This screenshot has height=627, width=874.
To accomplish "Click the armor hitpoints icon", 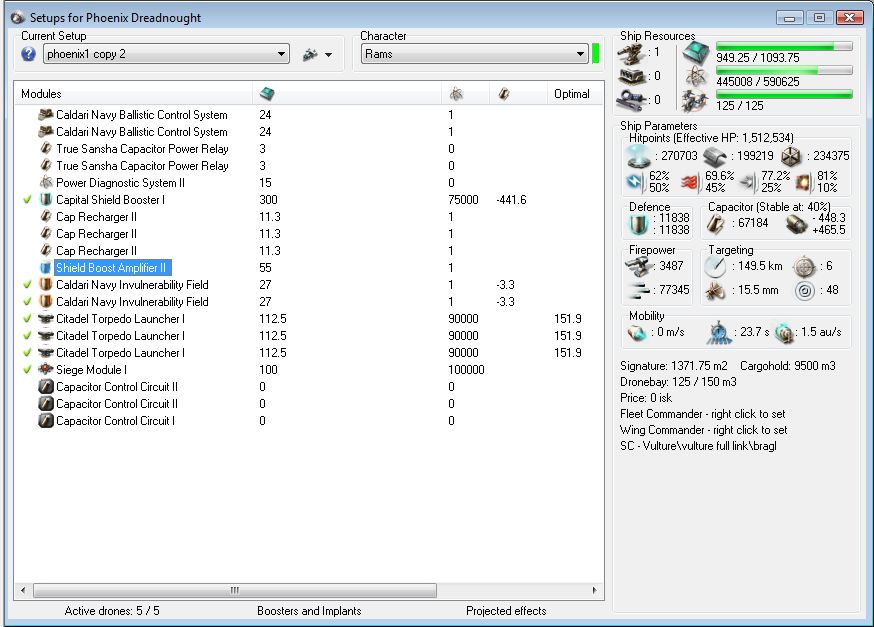I will coord(715,157).
